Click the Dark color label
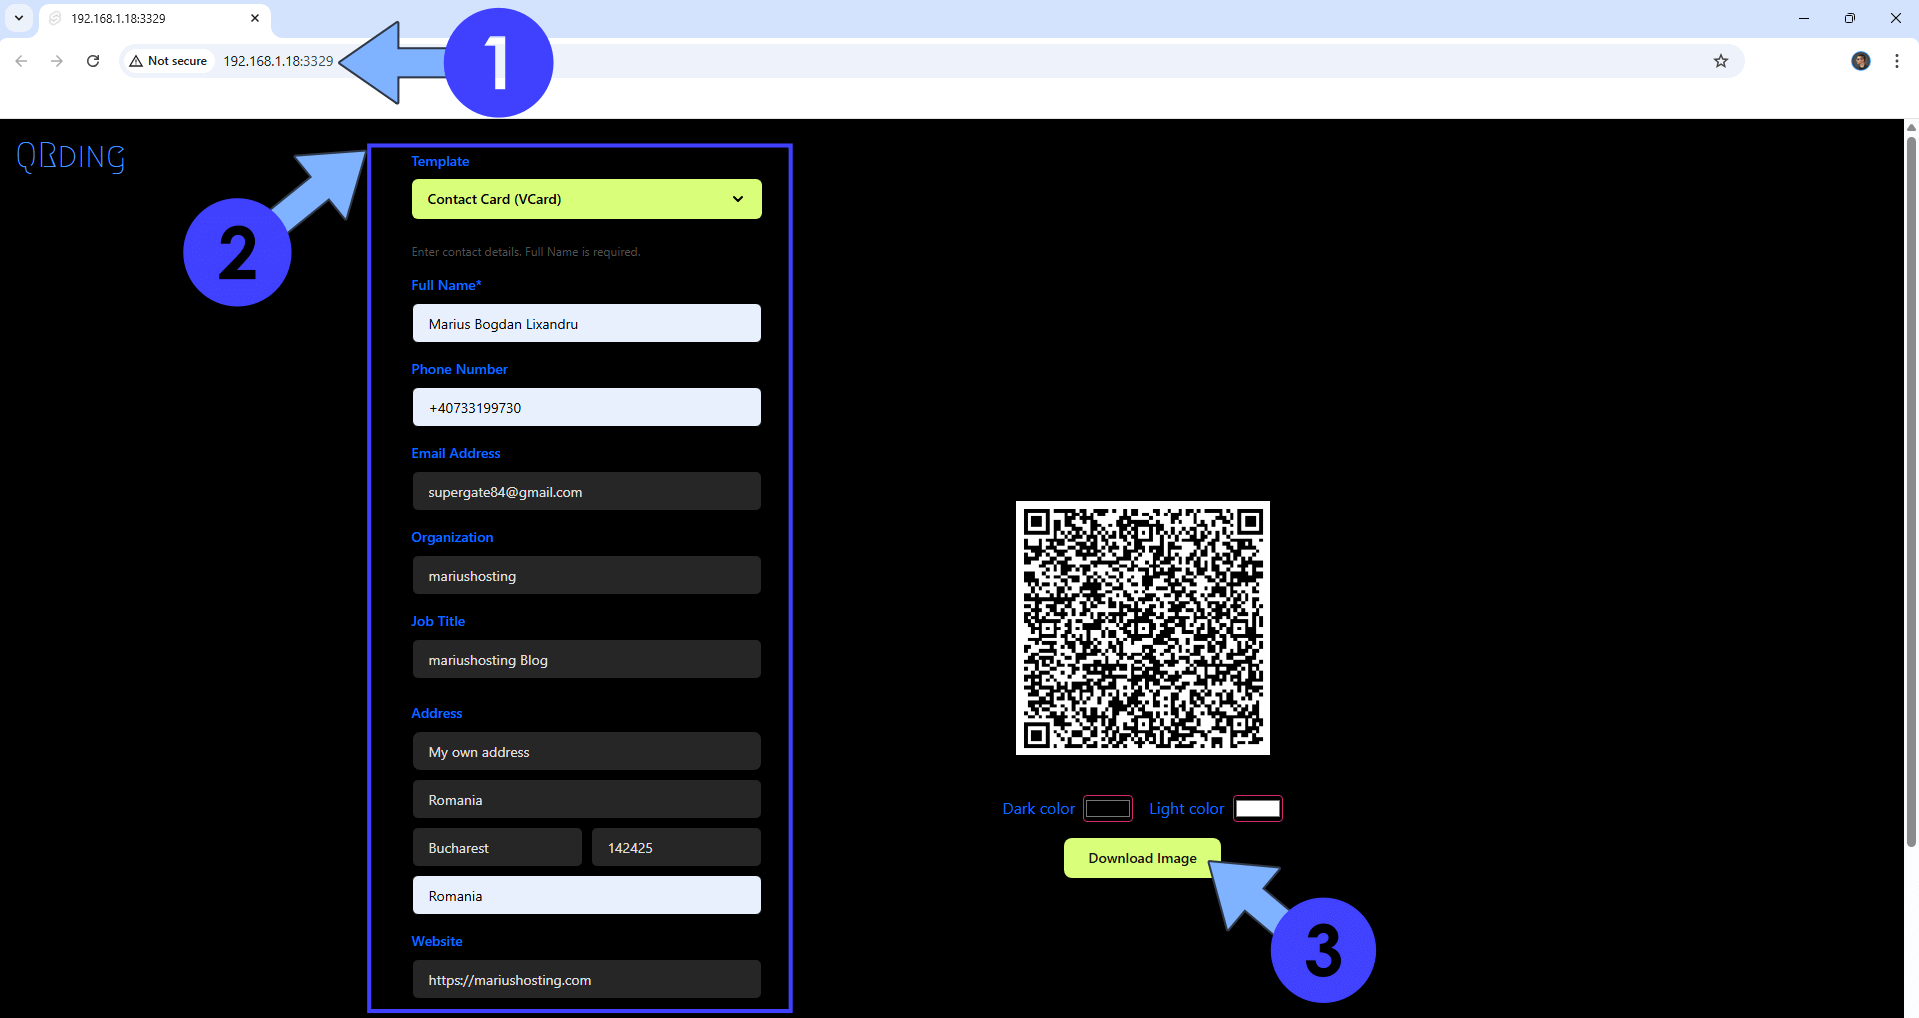 1039,808
